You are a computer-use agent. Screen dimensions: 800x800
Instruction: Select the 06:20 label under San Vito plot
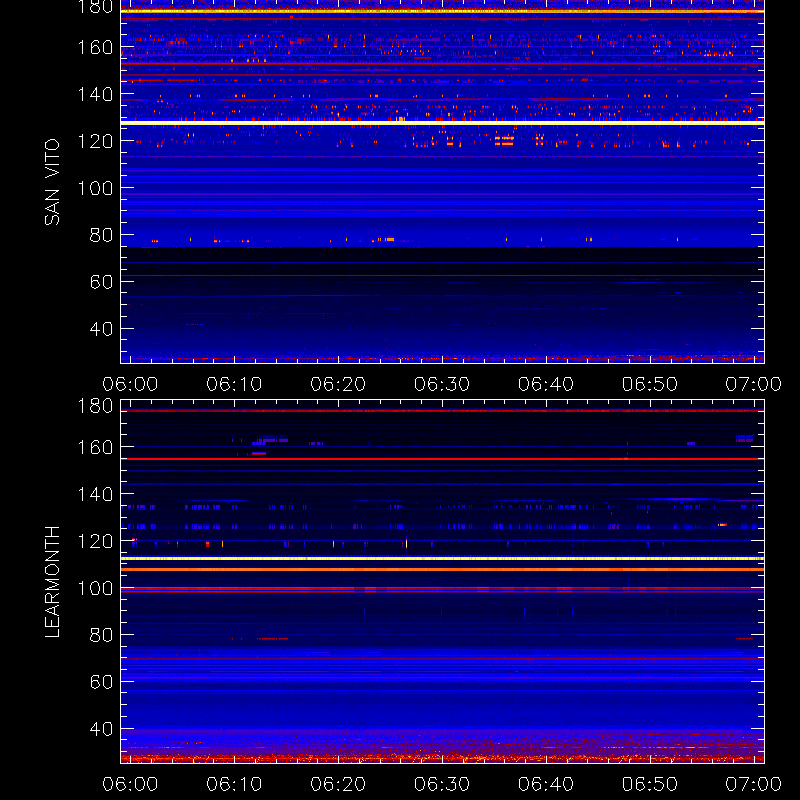tap(338, 384)
